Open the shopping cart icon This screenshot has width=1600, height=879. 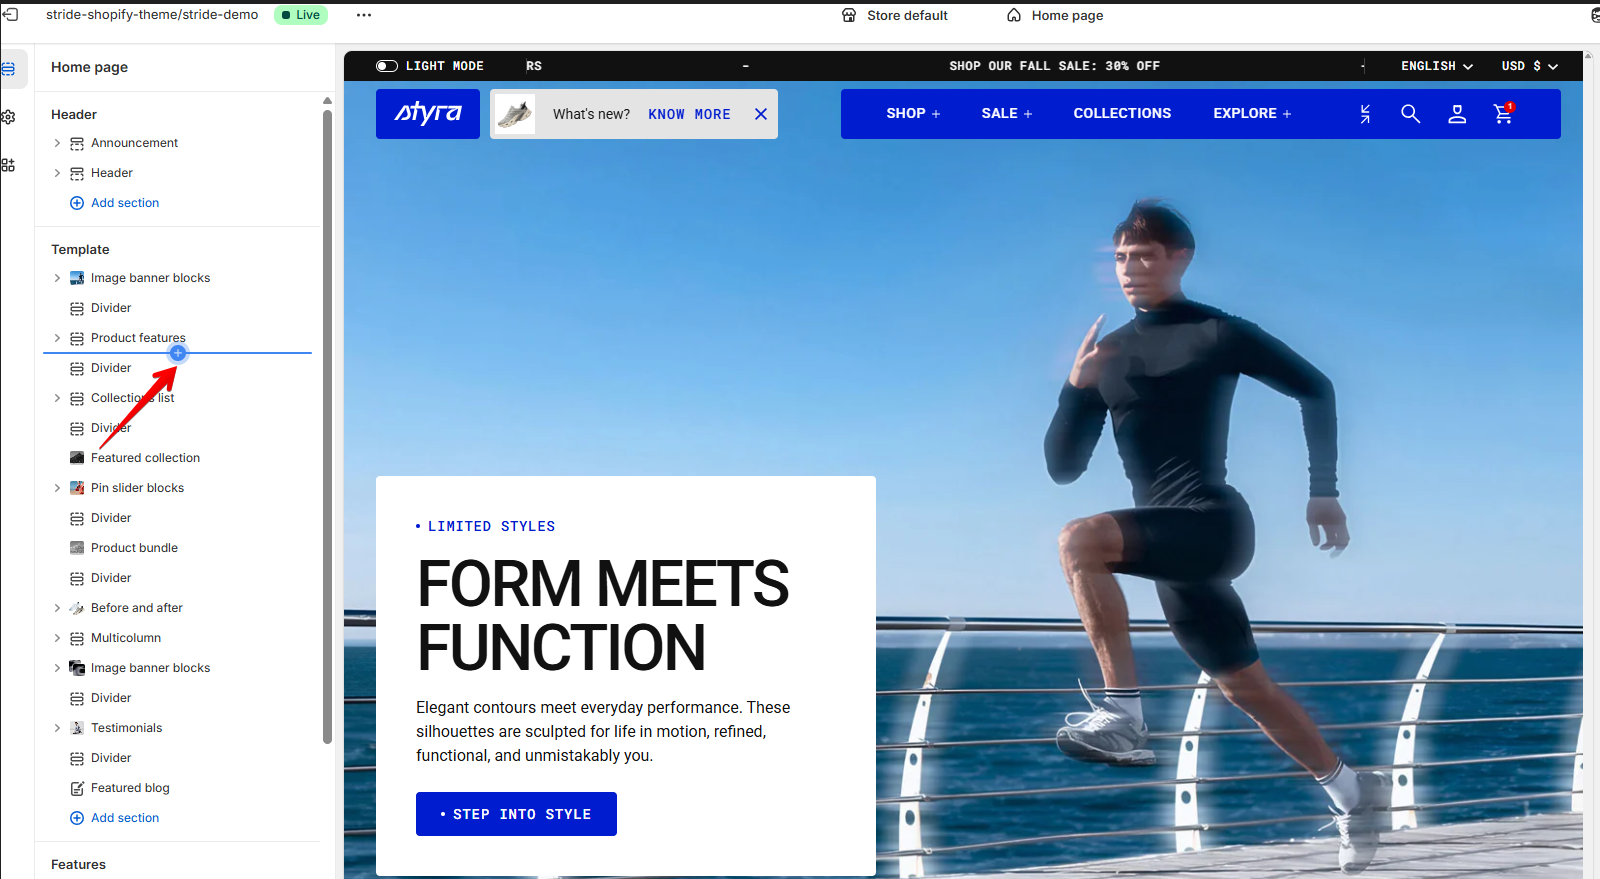click(x=1503, y=114)
